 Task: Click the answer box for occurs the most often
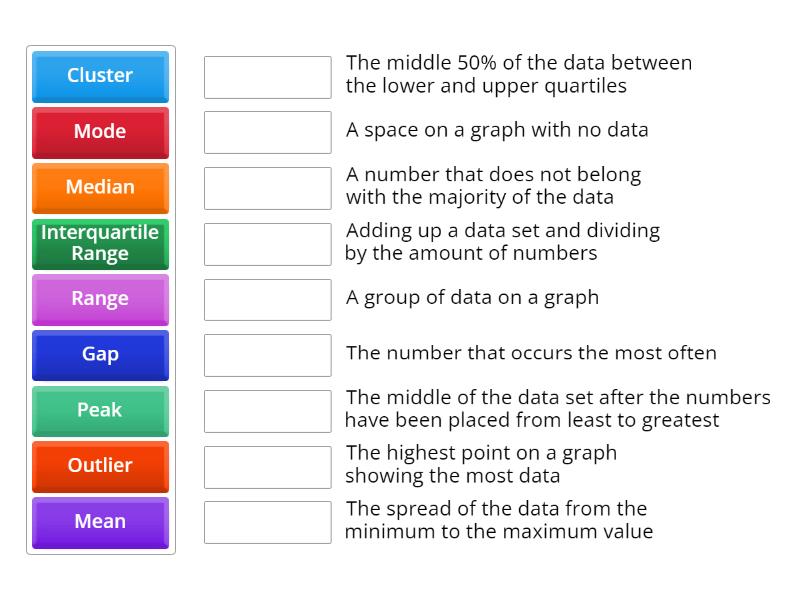[x=267, y=354]
